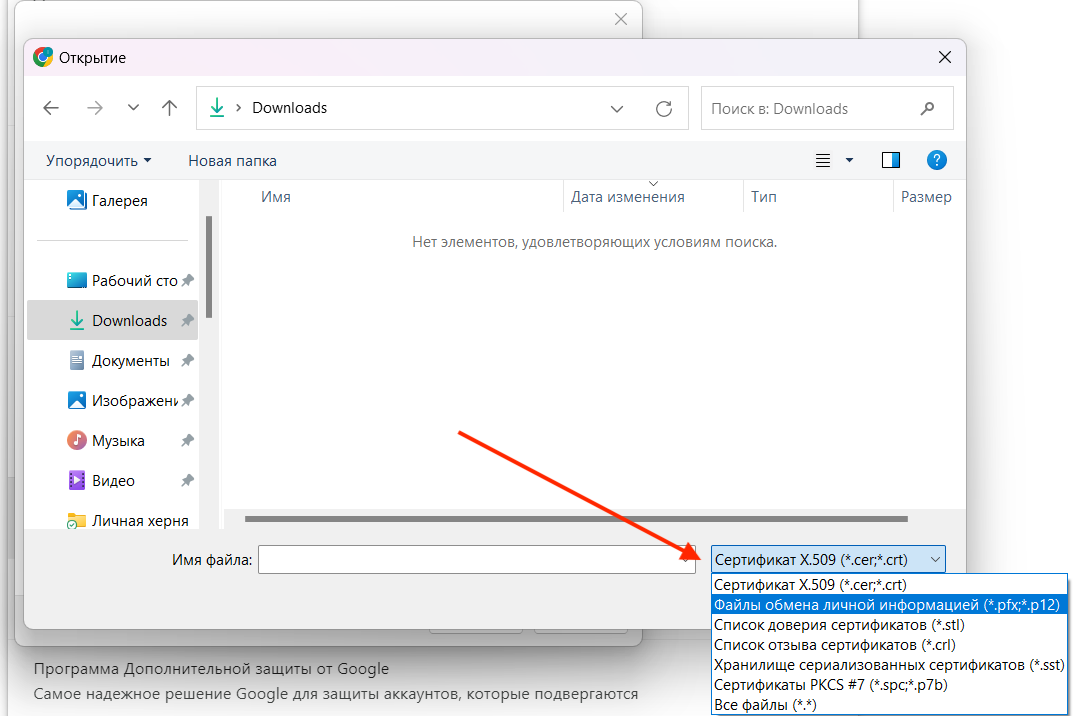Go back with the left arrow
Screen dimensions: 1082x716
click(50, 108)
